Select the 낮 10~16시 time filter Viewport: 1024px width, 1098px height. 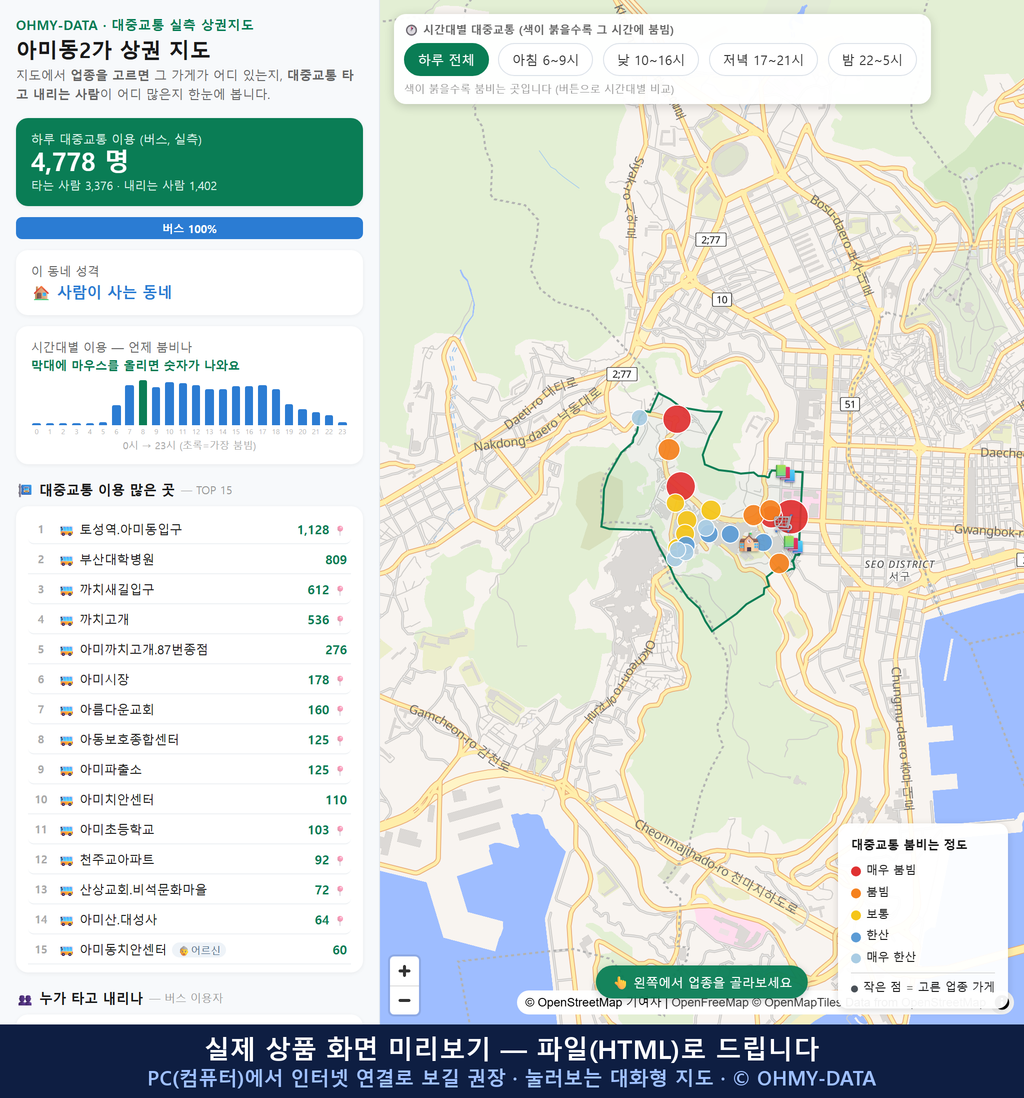point(651,60)
